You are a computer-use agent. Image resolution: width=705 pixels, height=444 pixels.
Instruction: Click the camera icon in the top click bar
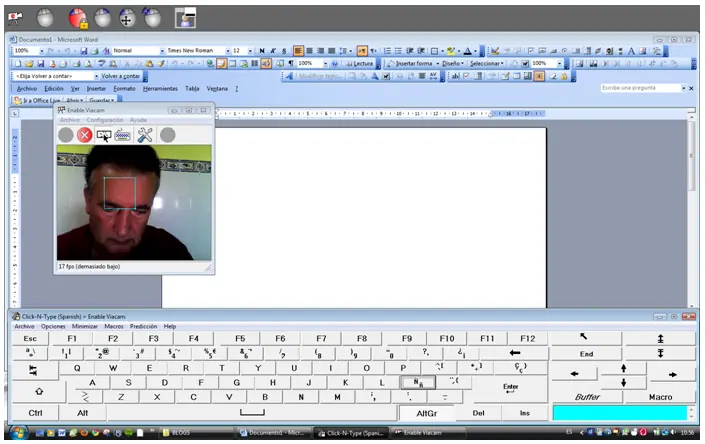15,17
